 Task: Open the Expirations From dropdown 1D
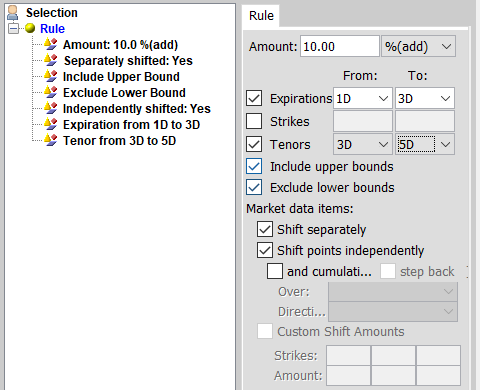363,98
